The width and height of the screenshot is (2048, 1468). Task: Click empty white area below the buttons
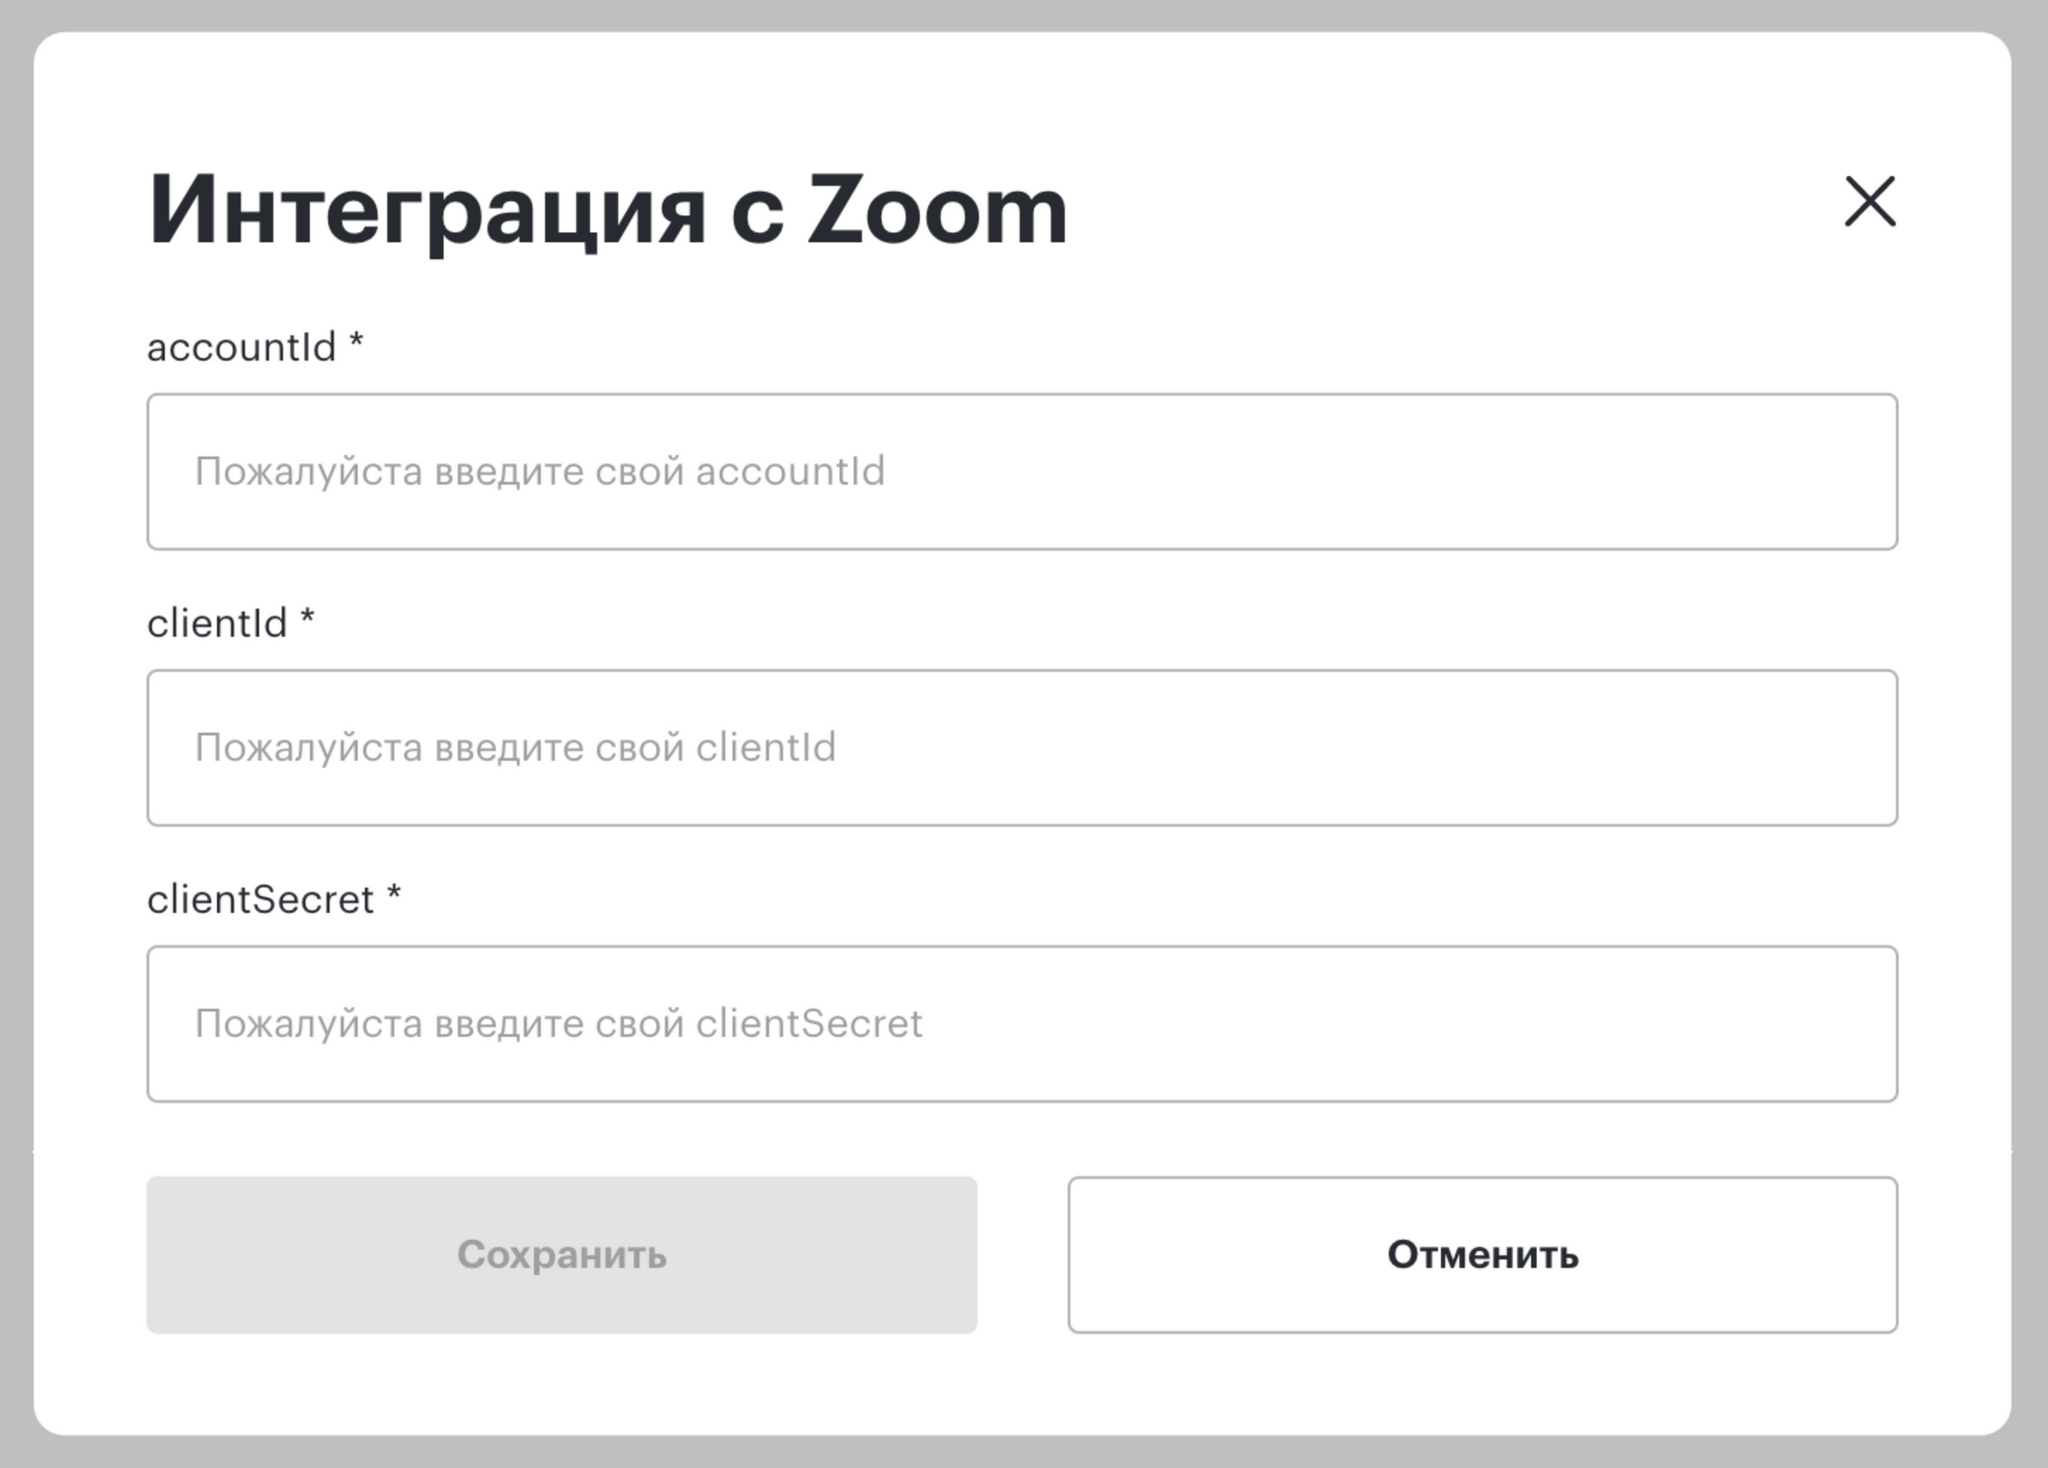pos(1022,1385)
